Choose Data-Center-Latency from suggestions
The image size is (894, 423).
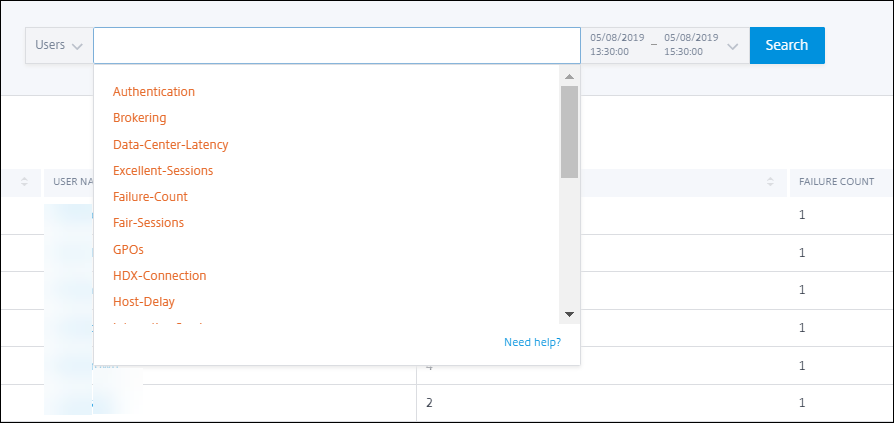pos(170,144)
